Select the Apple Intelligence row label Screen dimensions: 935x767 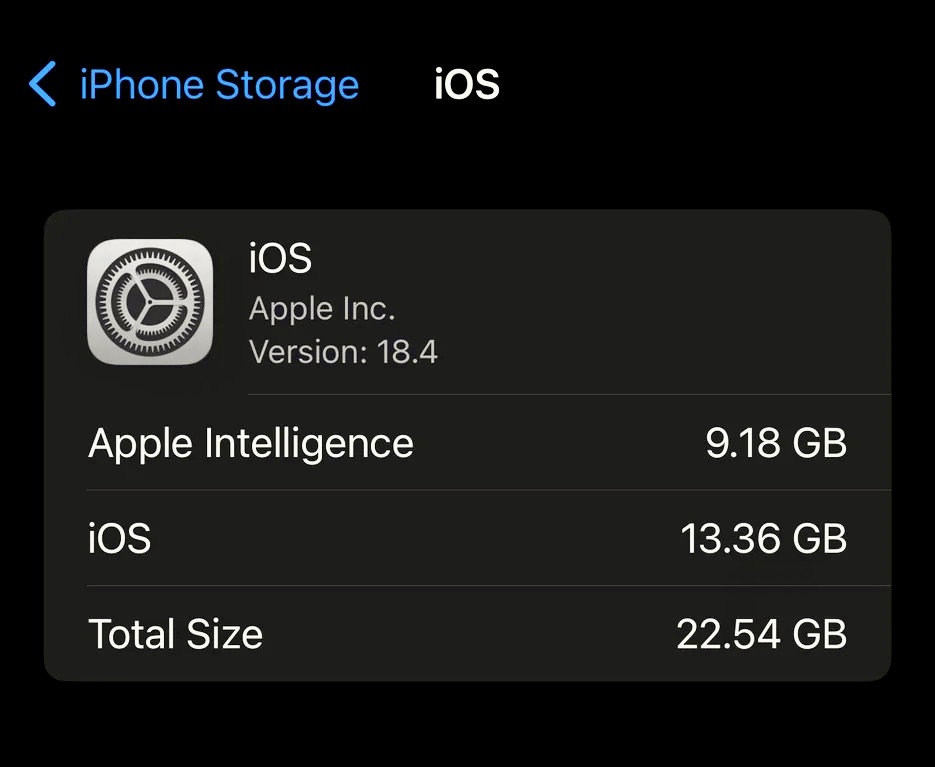coord(251,443)
